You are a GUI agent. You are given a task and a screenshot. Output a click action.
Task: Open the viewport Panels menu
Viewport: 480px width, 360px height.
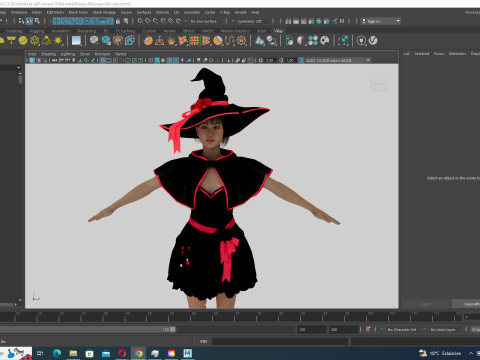[x=120, y=54]
